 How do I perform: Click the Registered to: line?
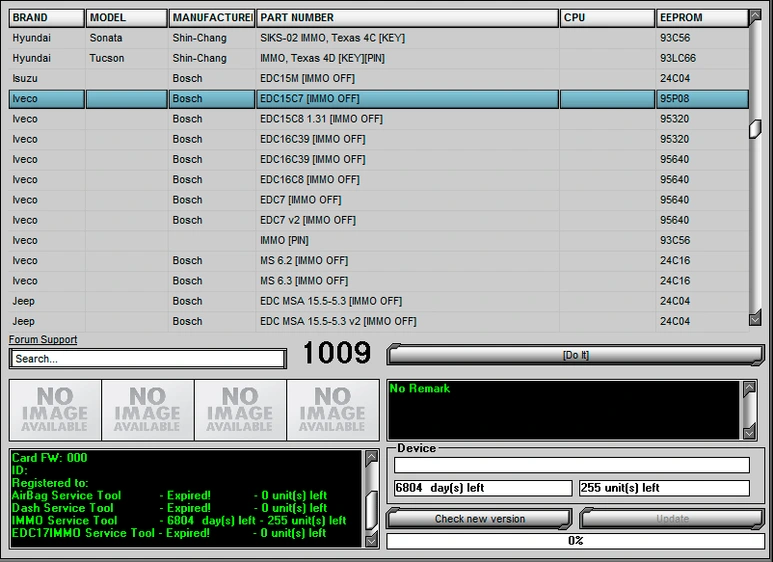tap(50, 483)
